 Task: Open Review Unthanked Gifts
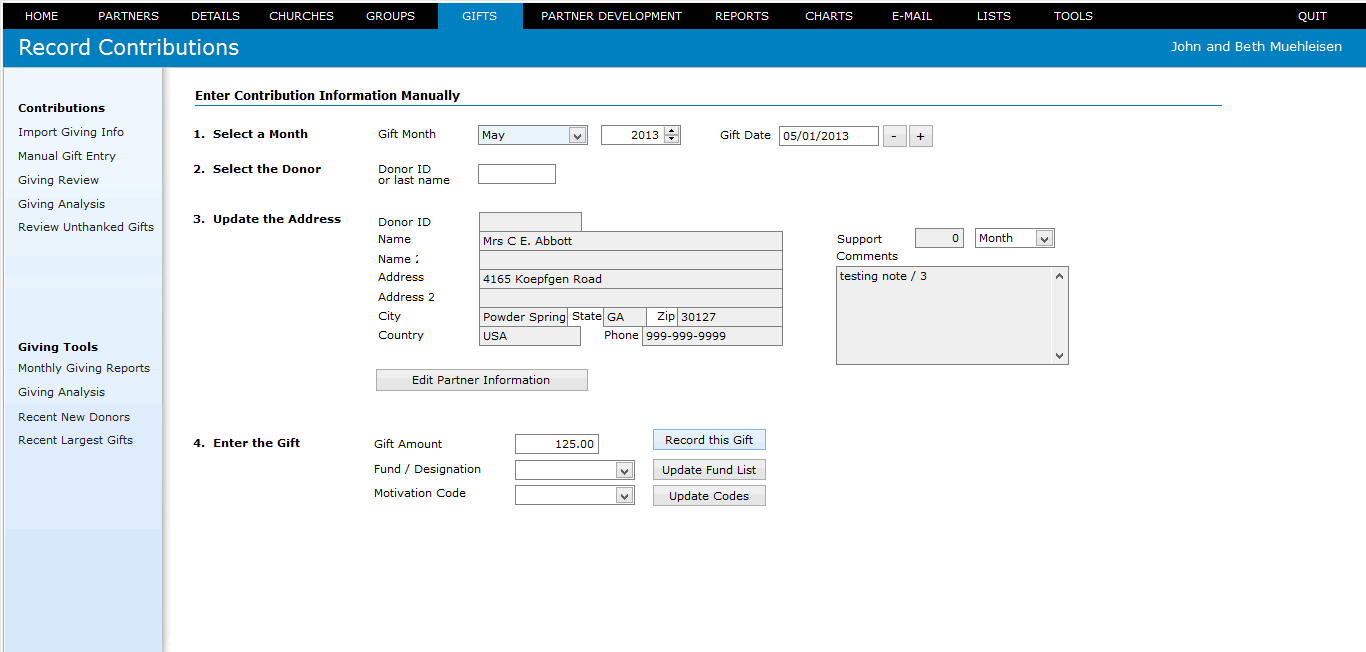tap(86, 227)
